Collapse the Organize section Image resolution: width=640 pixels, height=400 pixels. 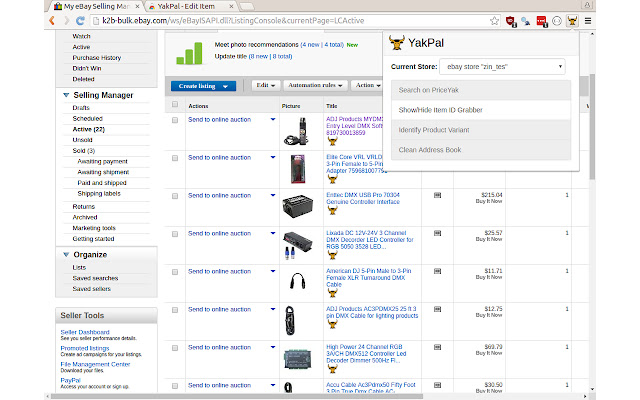tap(66, 255)
